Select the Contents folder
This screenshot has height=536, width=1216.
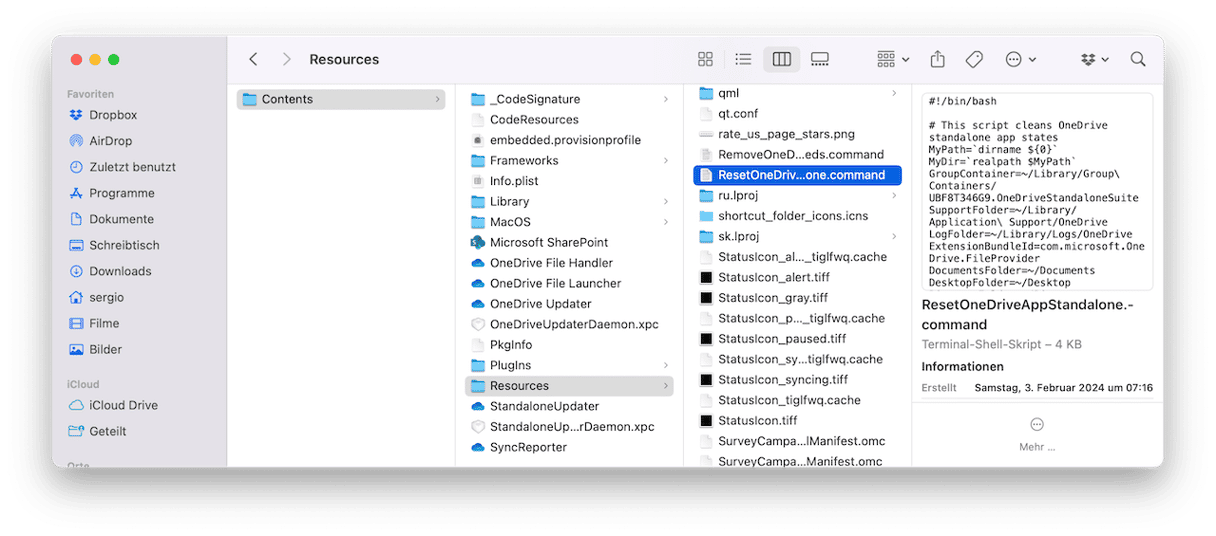coord(341,99)
